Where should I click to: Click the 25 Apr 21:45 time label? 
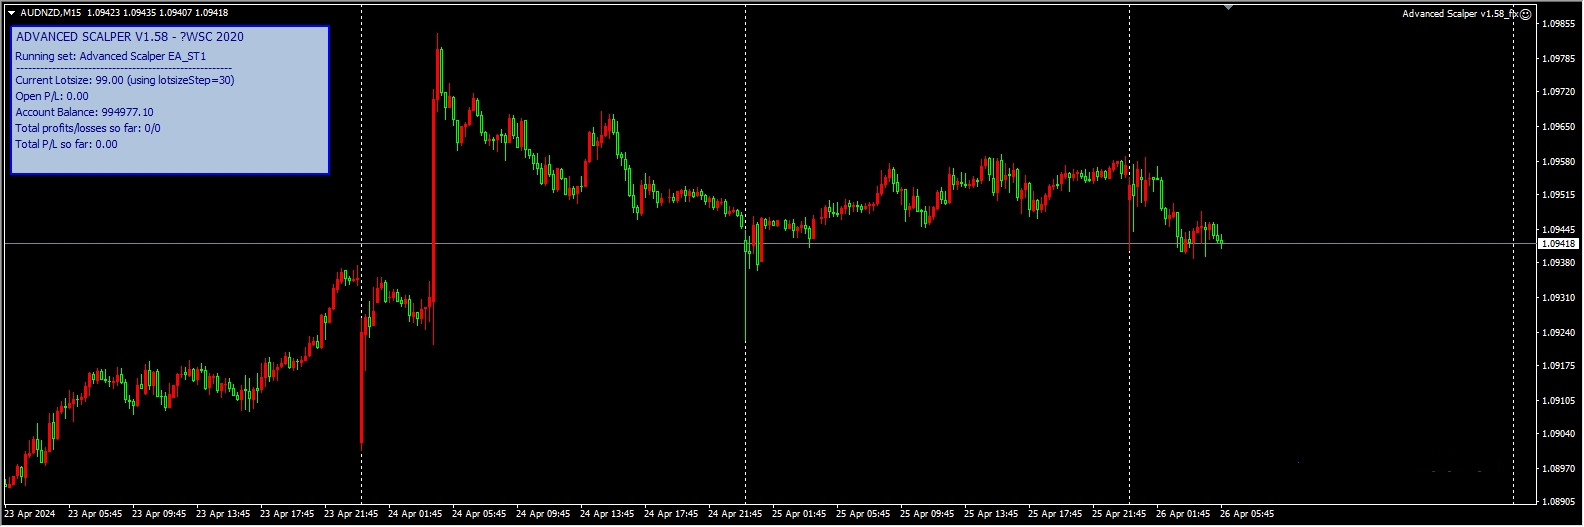click(x=1119, y=514)
